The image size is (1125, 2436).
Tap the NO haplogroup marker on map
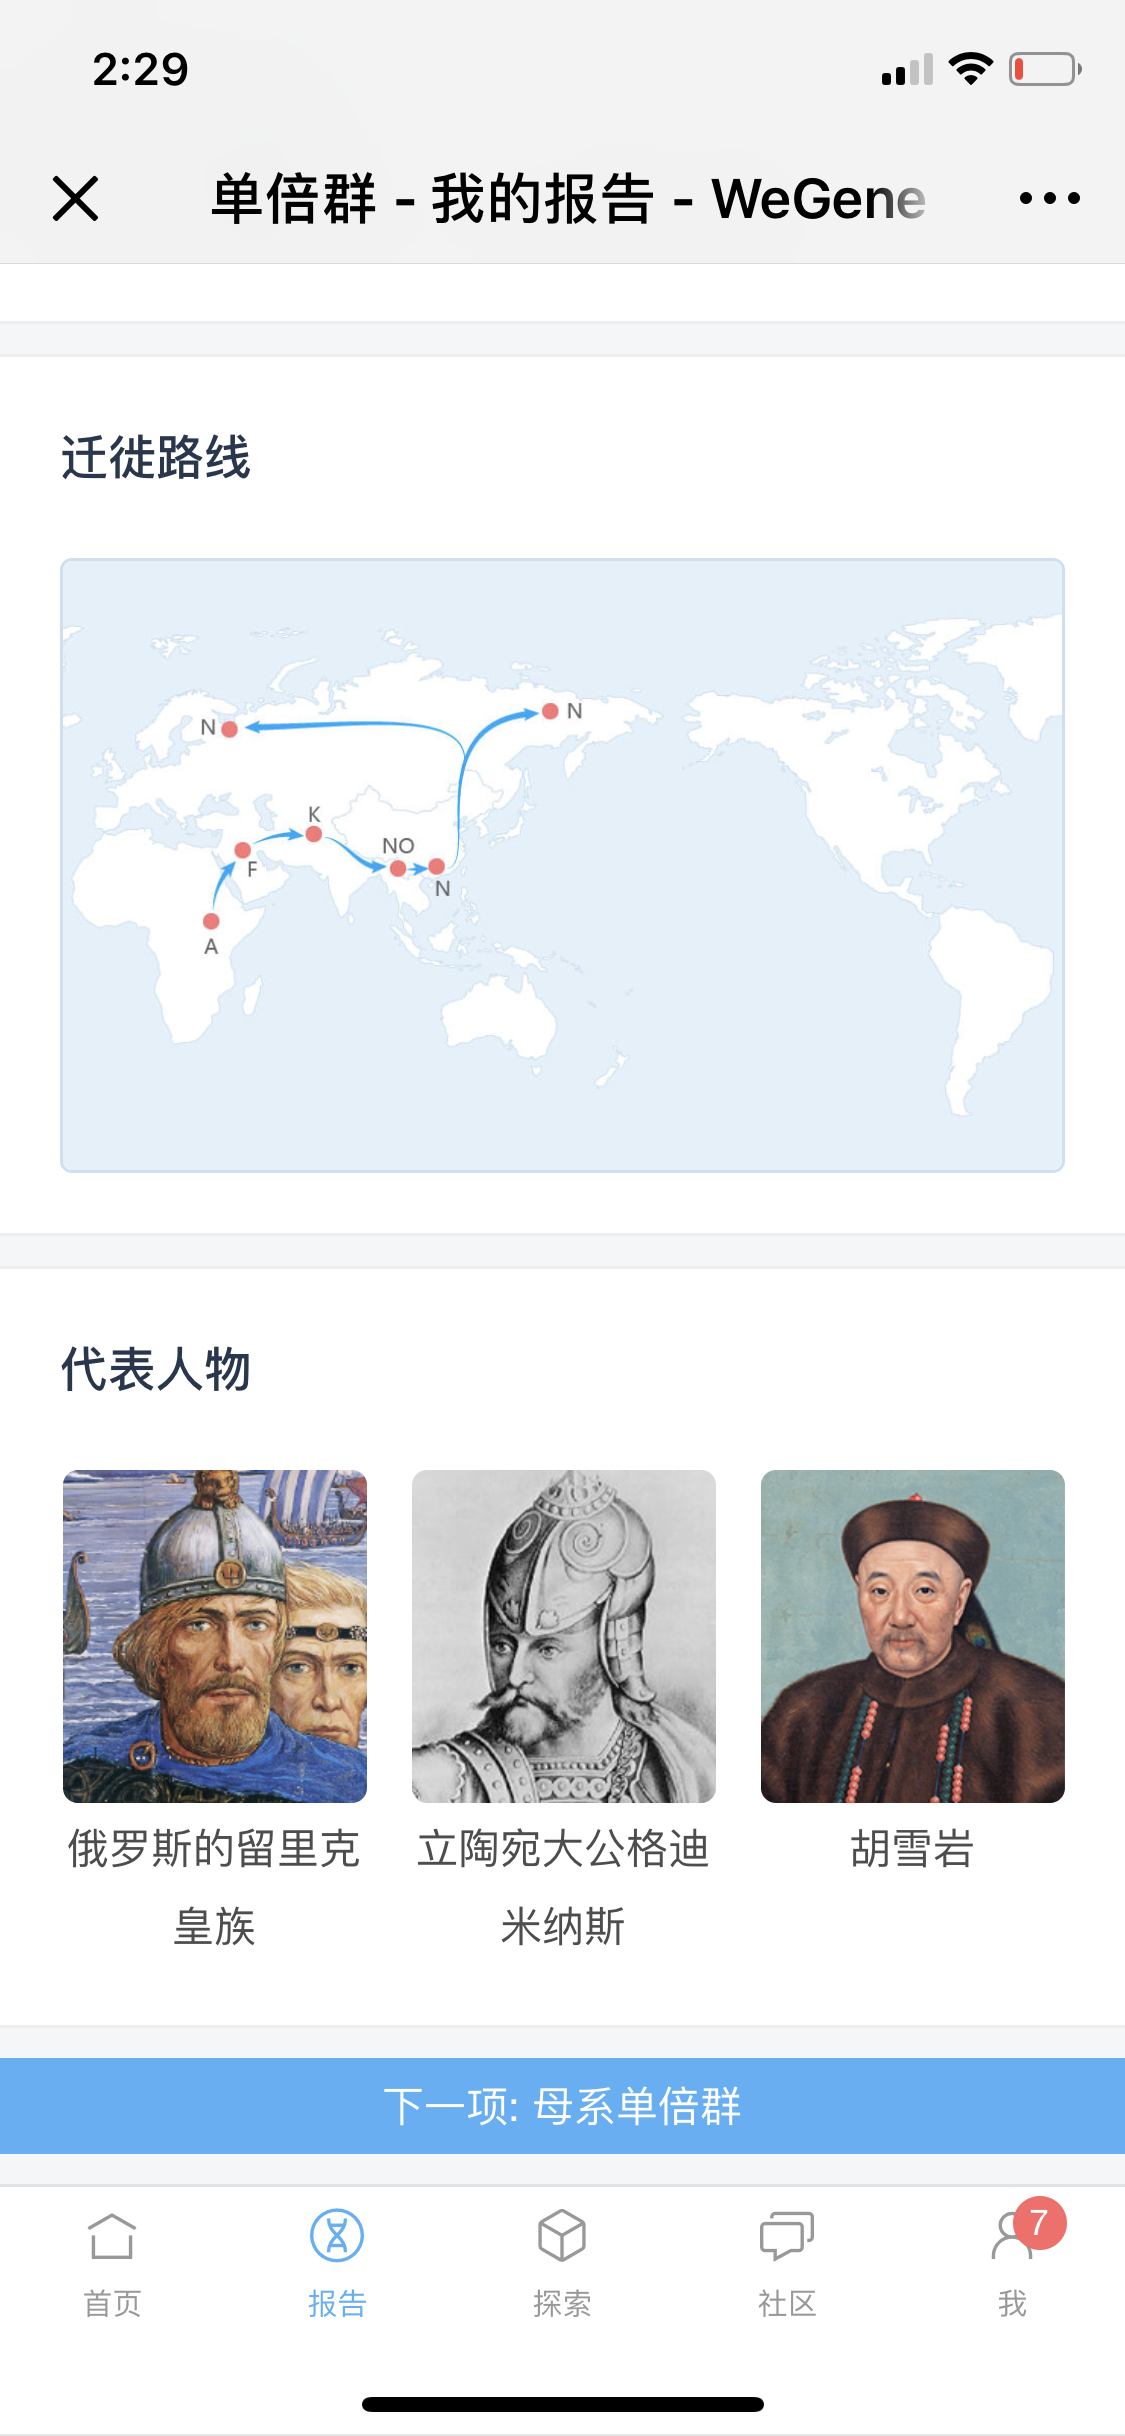tap(398, 868)
